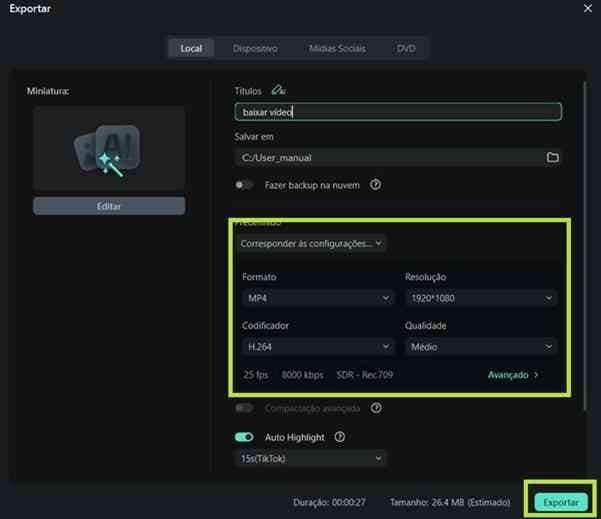Click the Salvar em label
This screenshot has height=519, width=601.
(x=254, y=136)
